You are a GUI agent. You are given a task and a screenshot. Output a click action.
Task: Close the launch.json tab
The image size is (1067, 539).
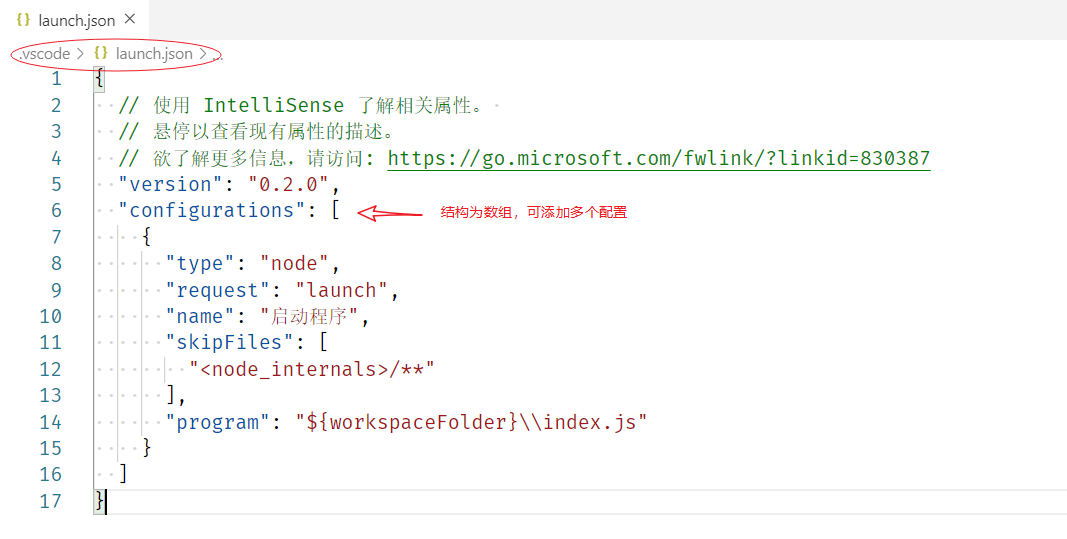[x=130, y=19]
